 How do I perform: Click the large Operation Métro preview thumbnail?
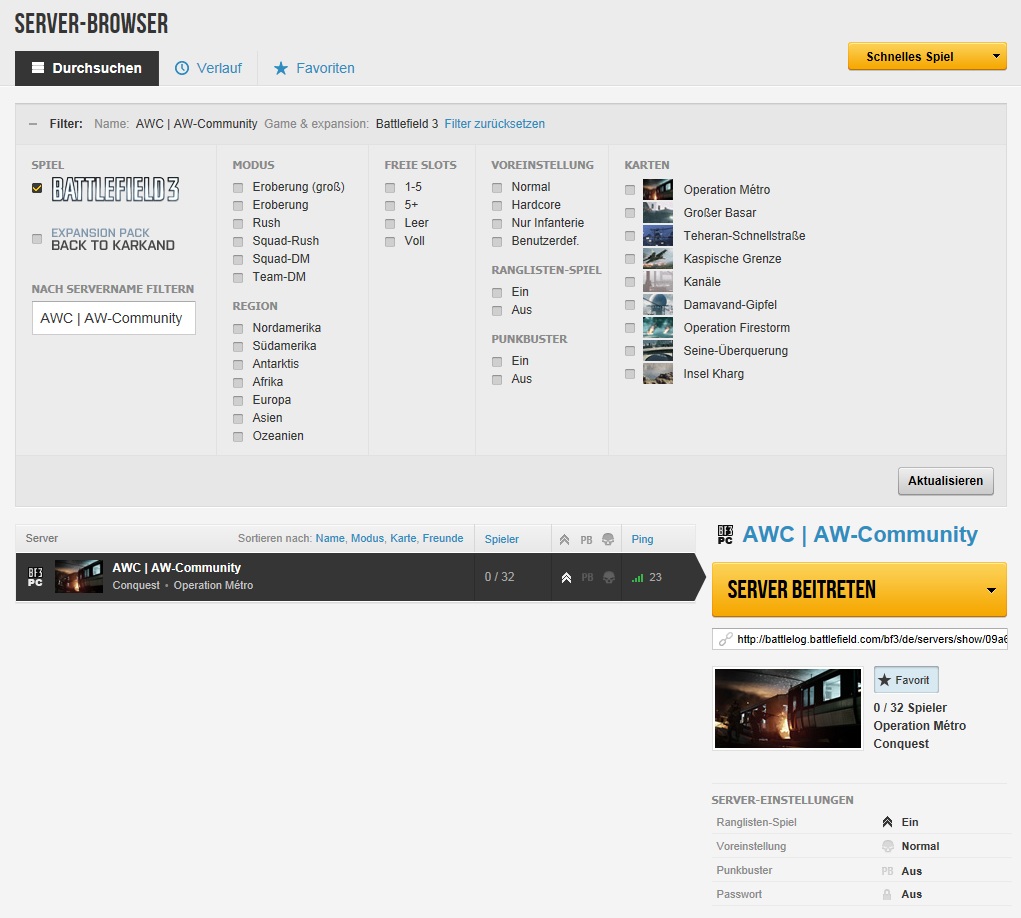click(788, 708)
